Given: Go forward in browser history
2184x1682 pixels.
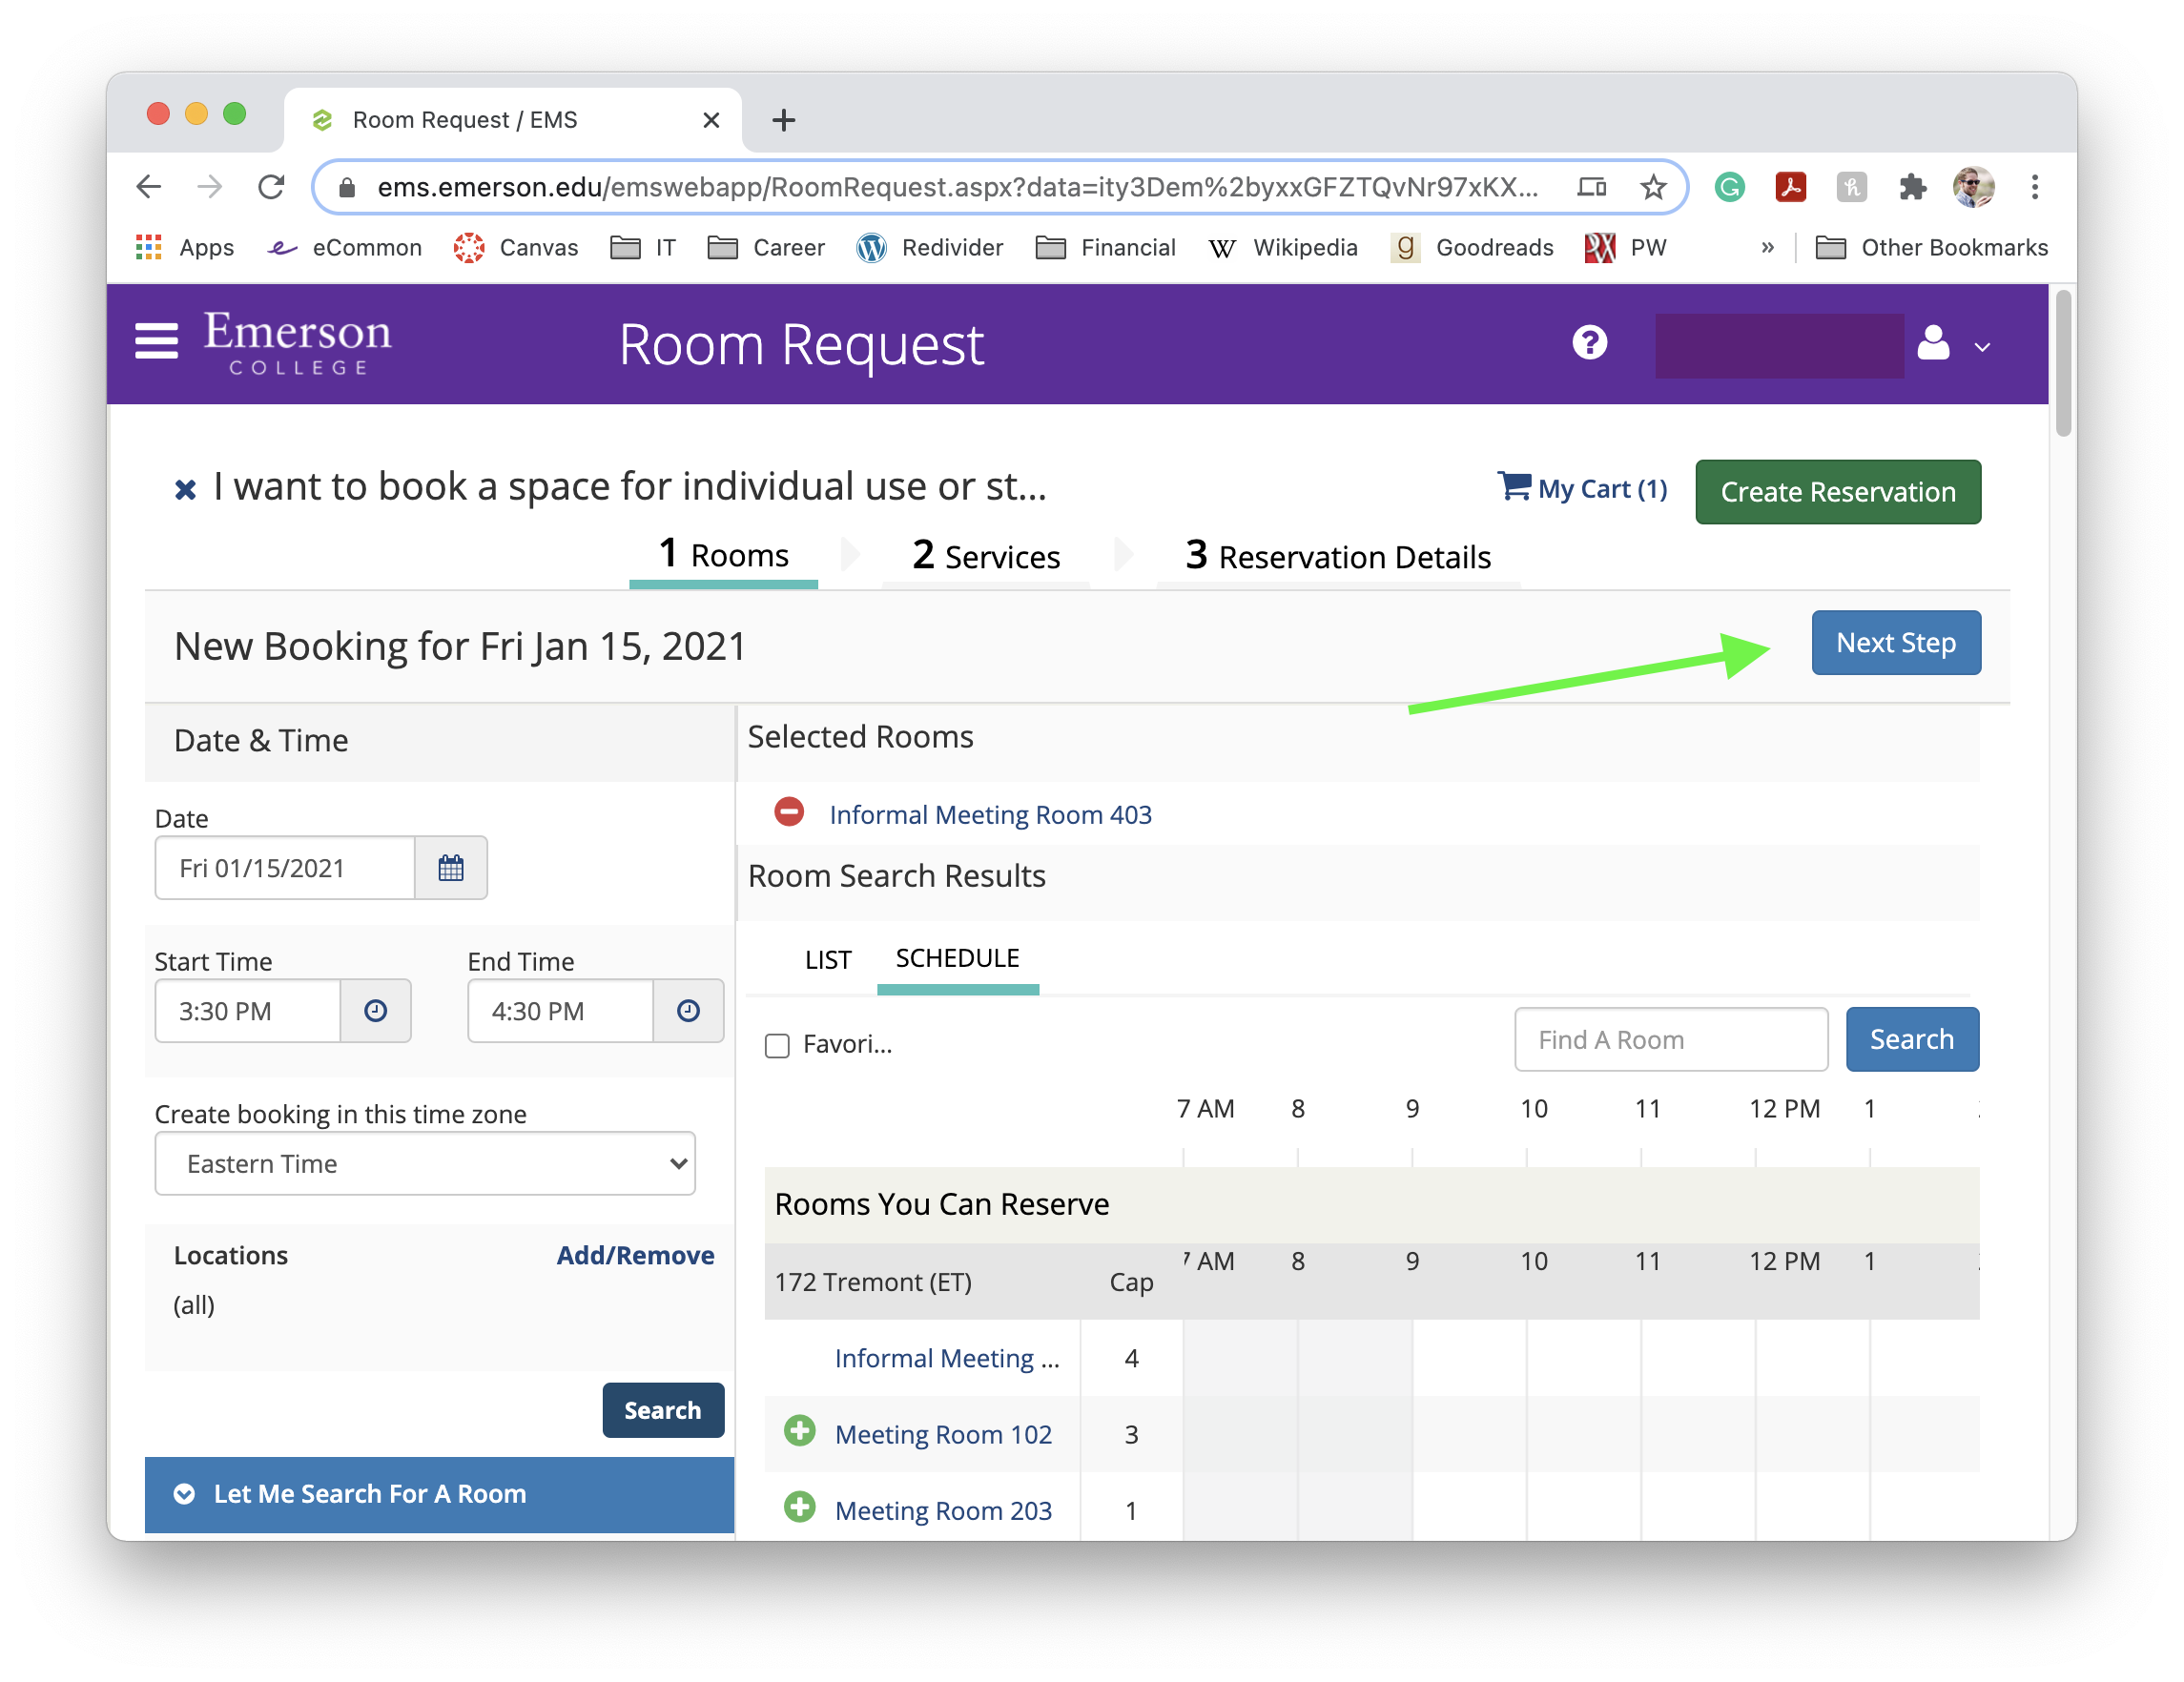Looking at the screenshot, I should pyautogui.click(x=209, y=187).
